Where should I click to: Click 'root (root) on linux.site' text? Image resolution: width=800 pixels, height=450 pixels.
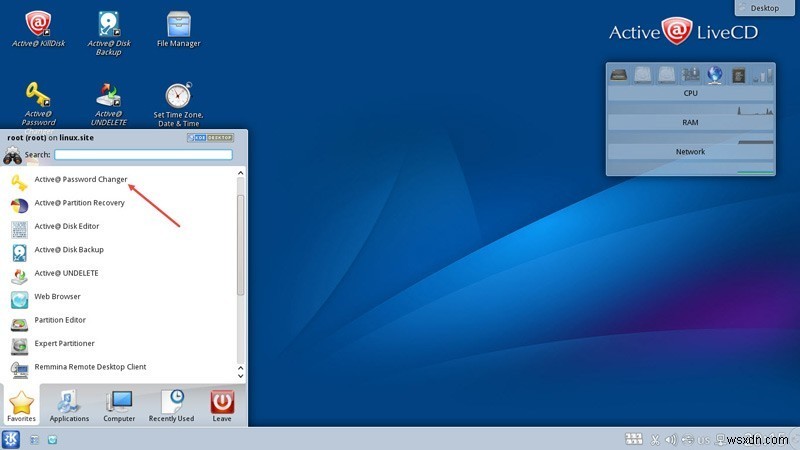pos(51,138)
